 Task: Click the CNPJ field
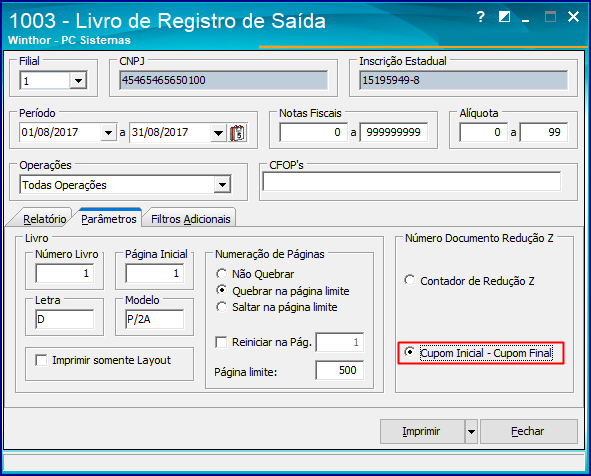click(x=224, y=80)
